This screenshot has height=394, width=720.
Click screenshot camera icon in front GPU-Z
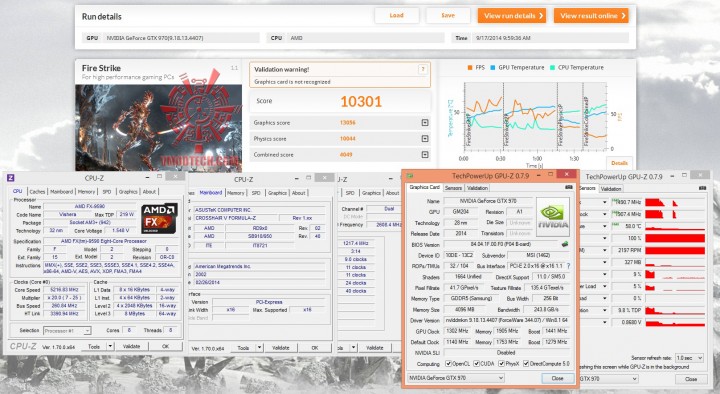(568, 187)
